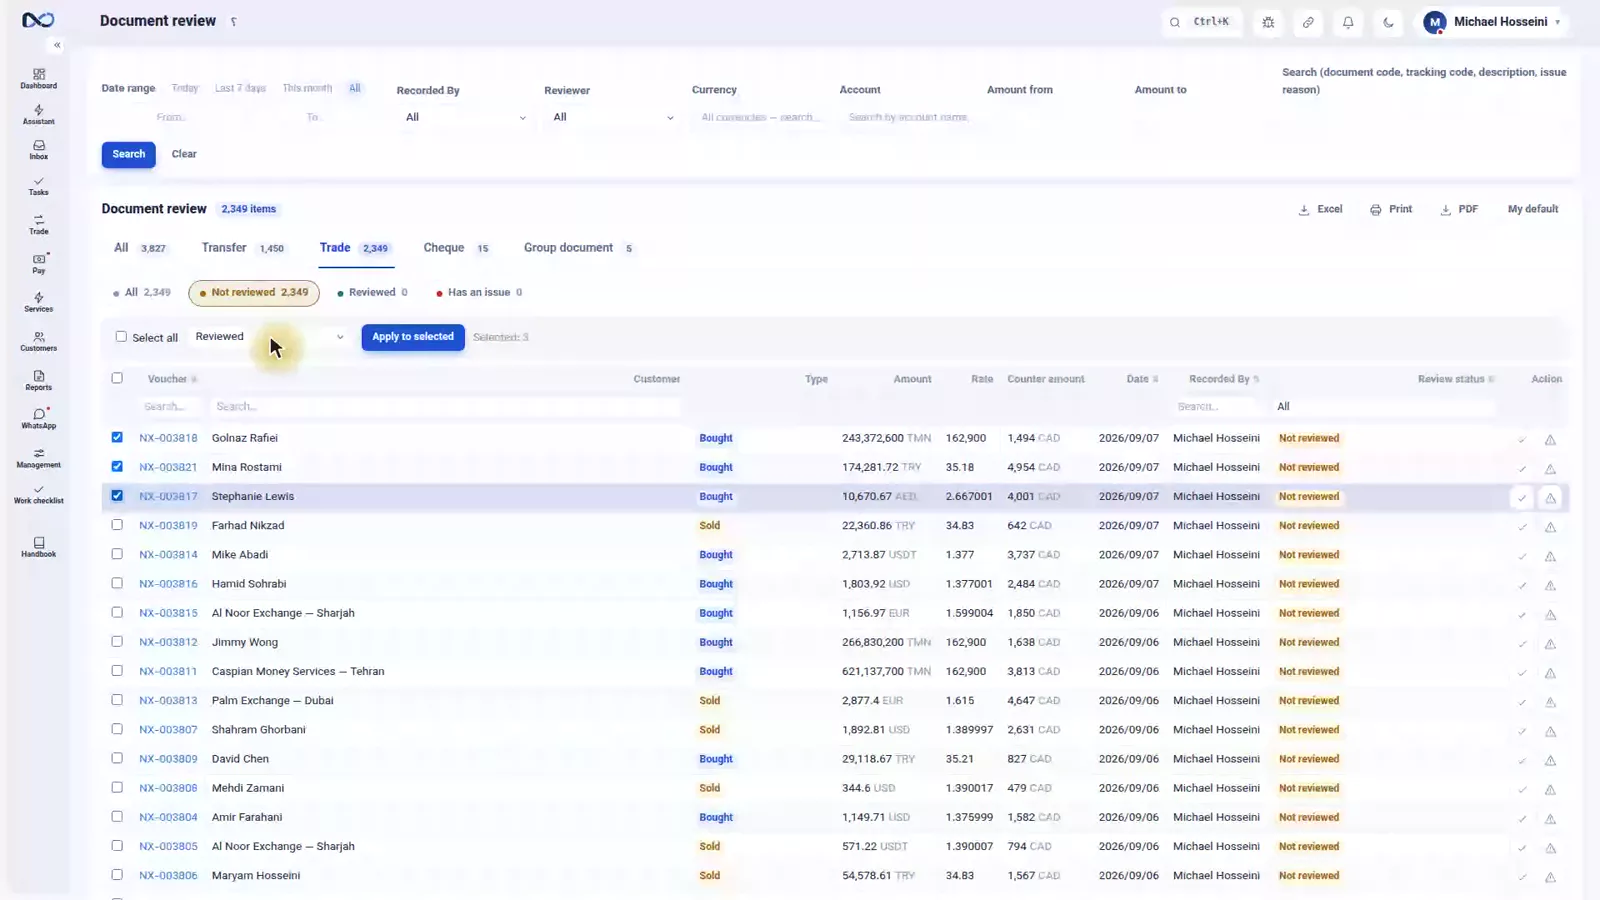Open Reports in the sidebar

[38, 380]
